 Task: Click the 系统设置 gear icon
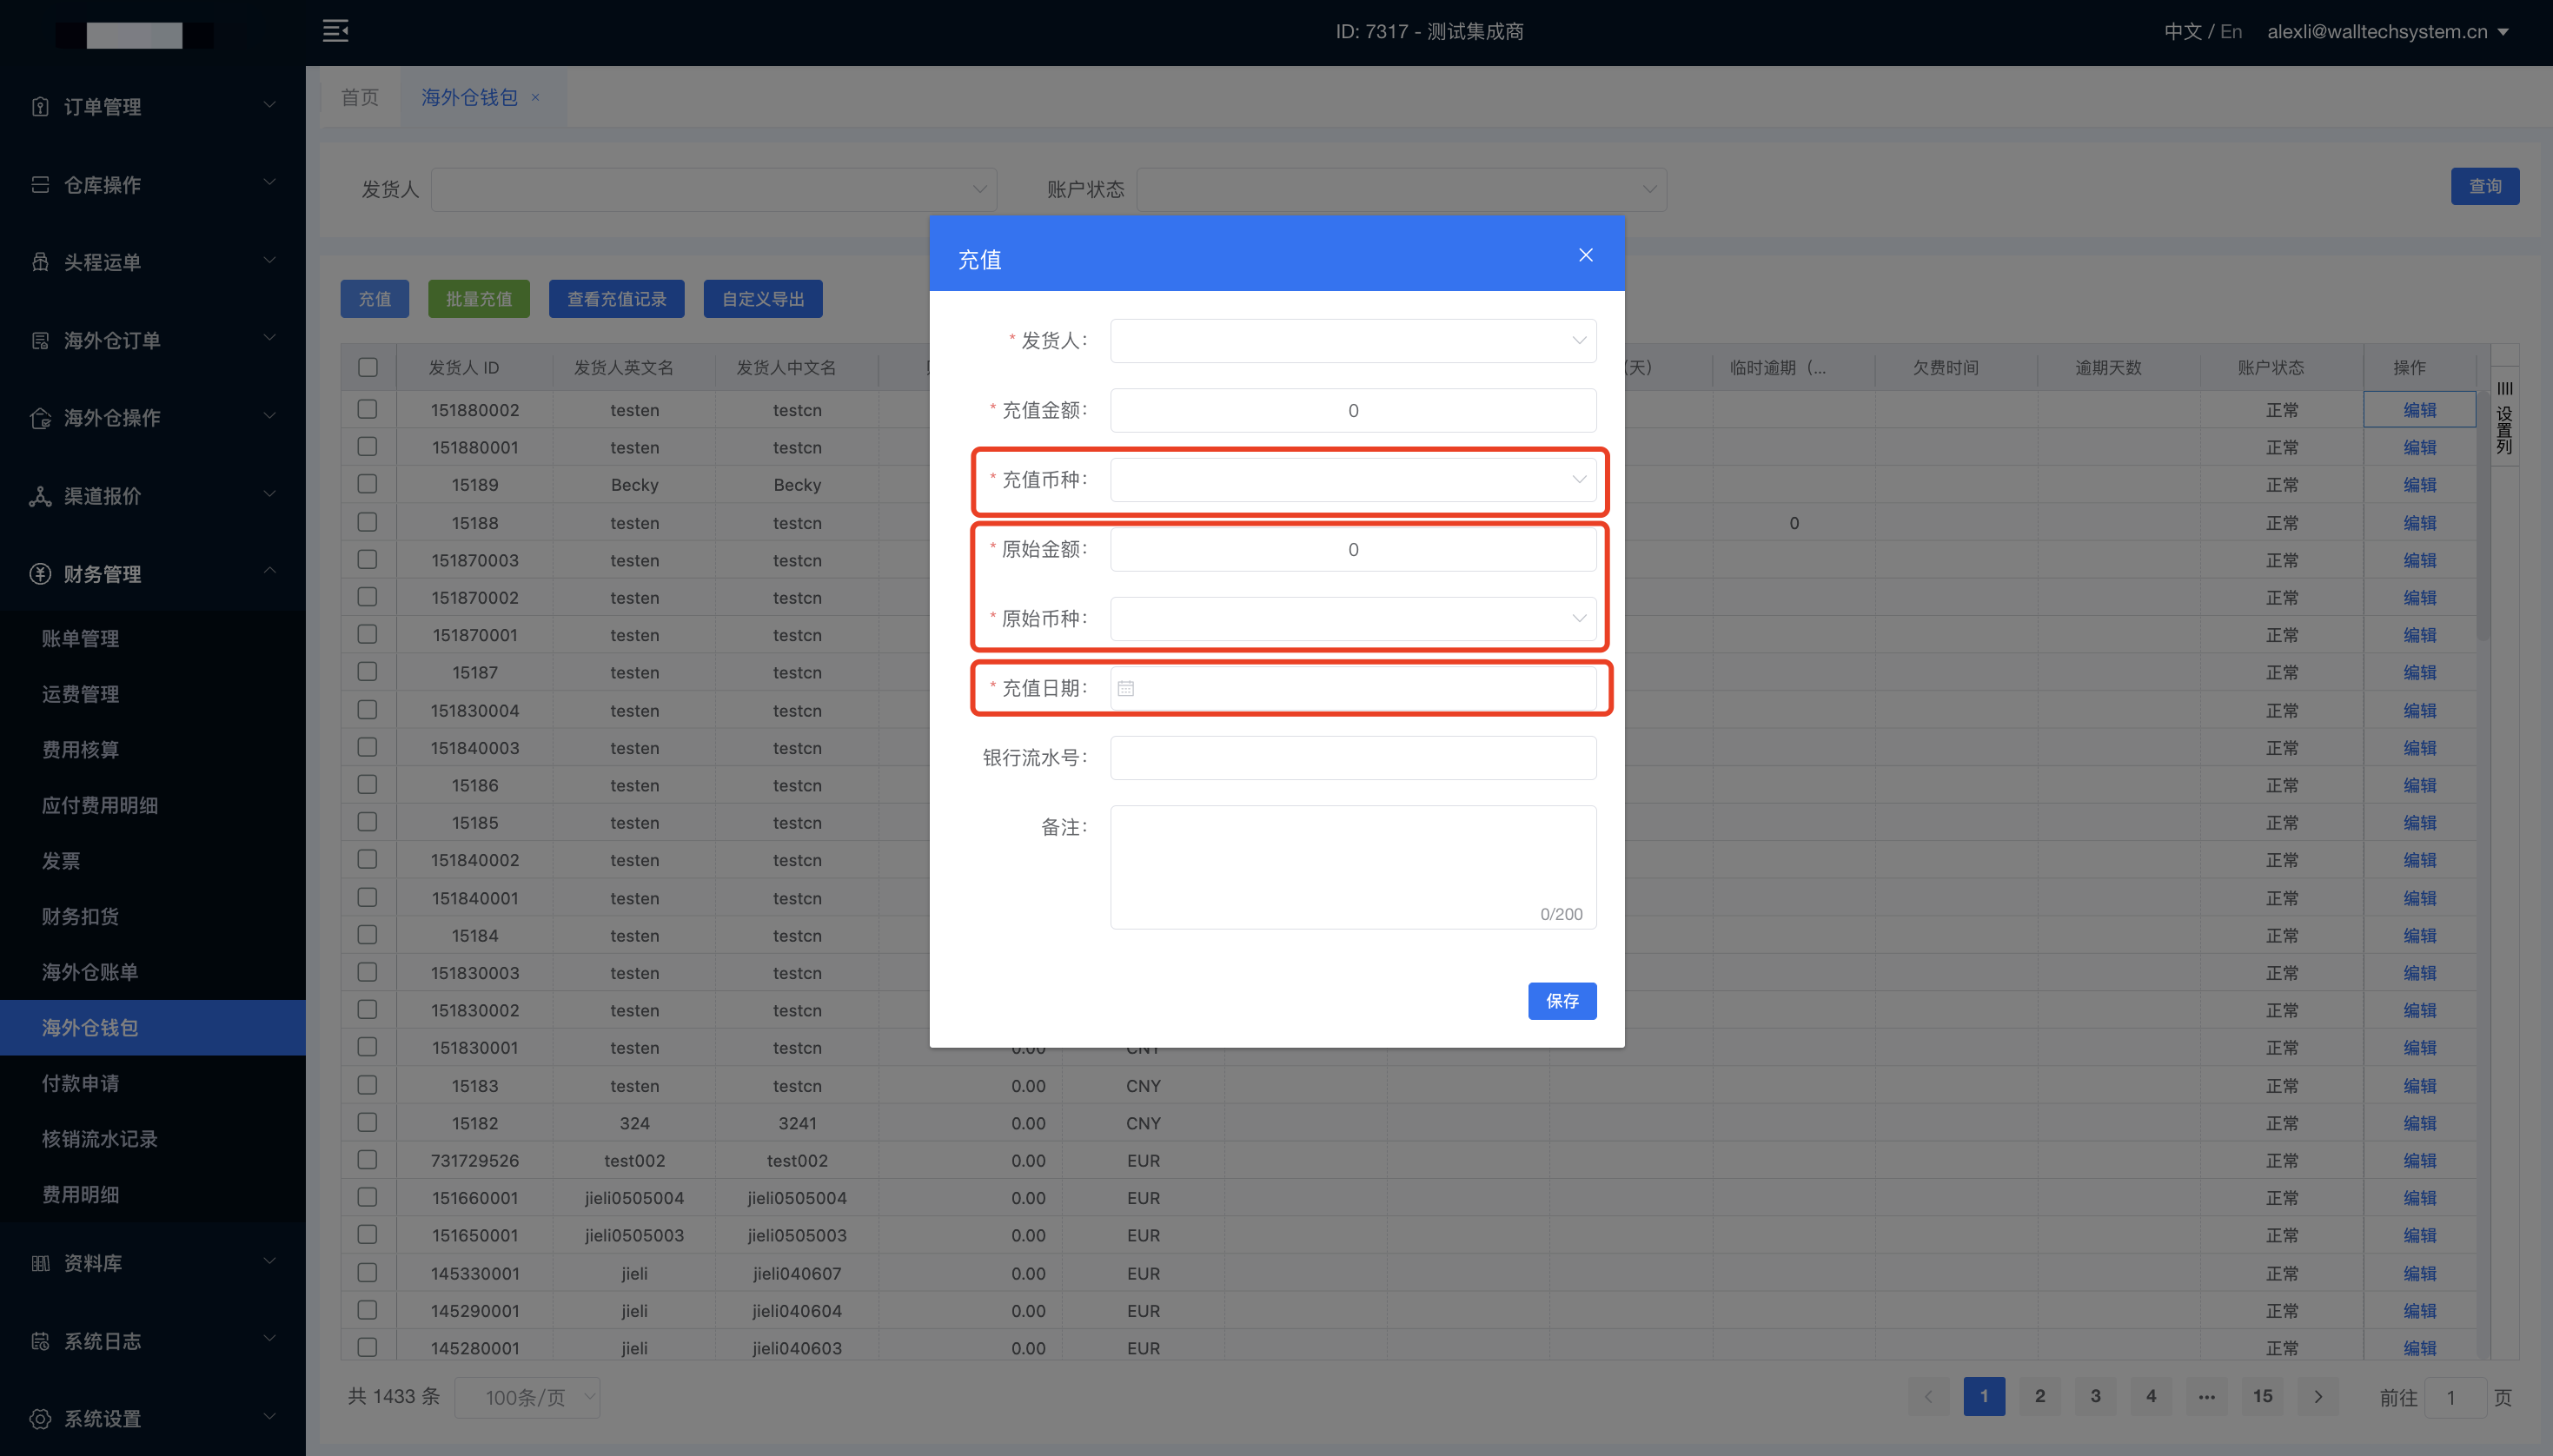tap(40, 1418)
